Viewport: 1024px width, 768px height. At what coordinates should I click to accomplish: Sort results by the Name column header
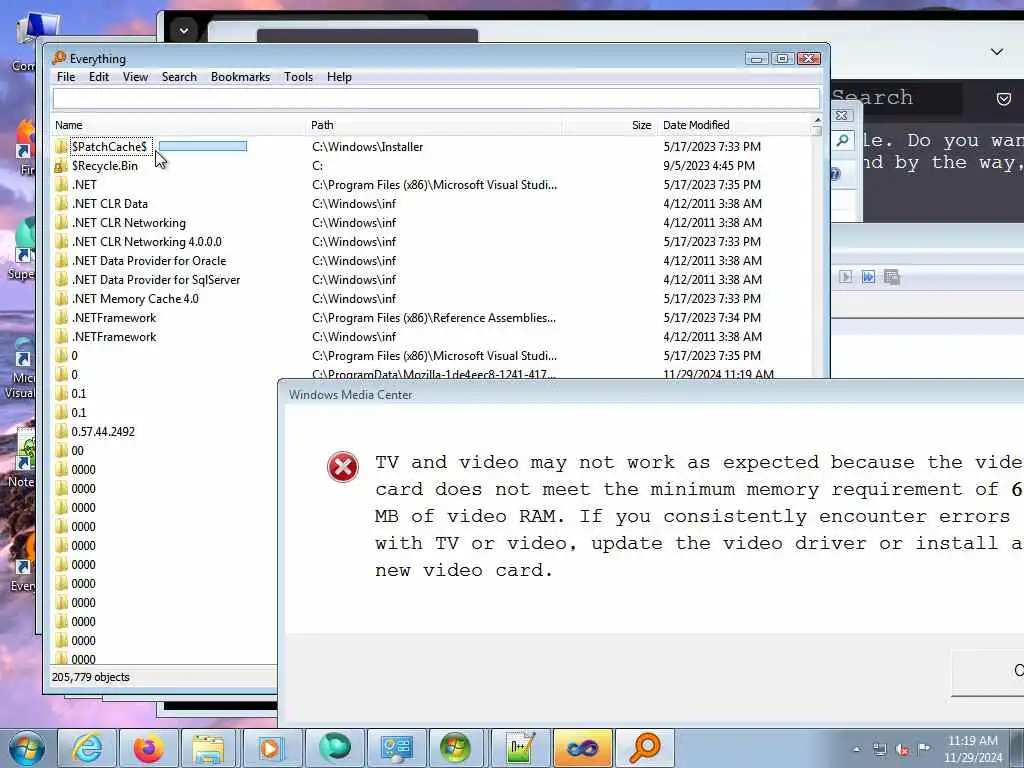(178, 125)
